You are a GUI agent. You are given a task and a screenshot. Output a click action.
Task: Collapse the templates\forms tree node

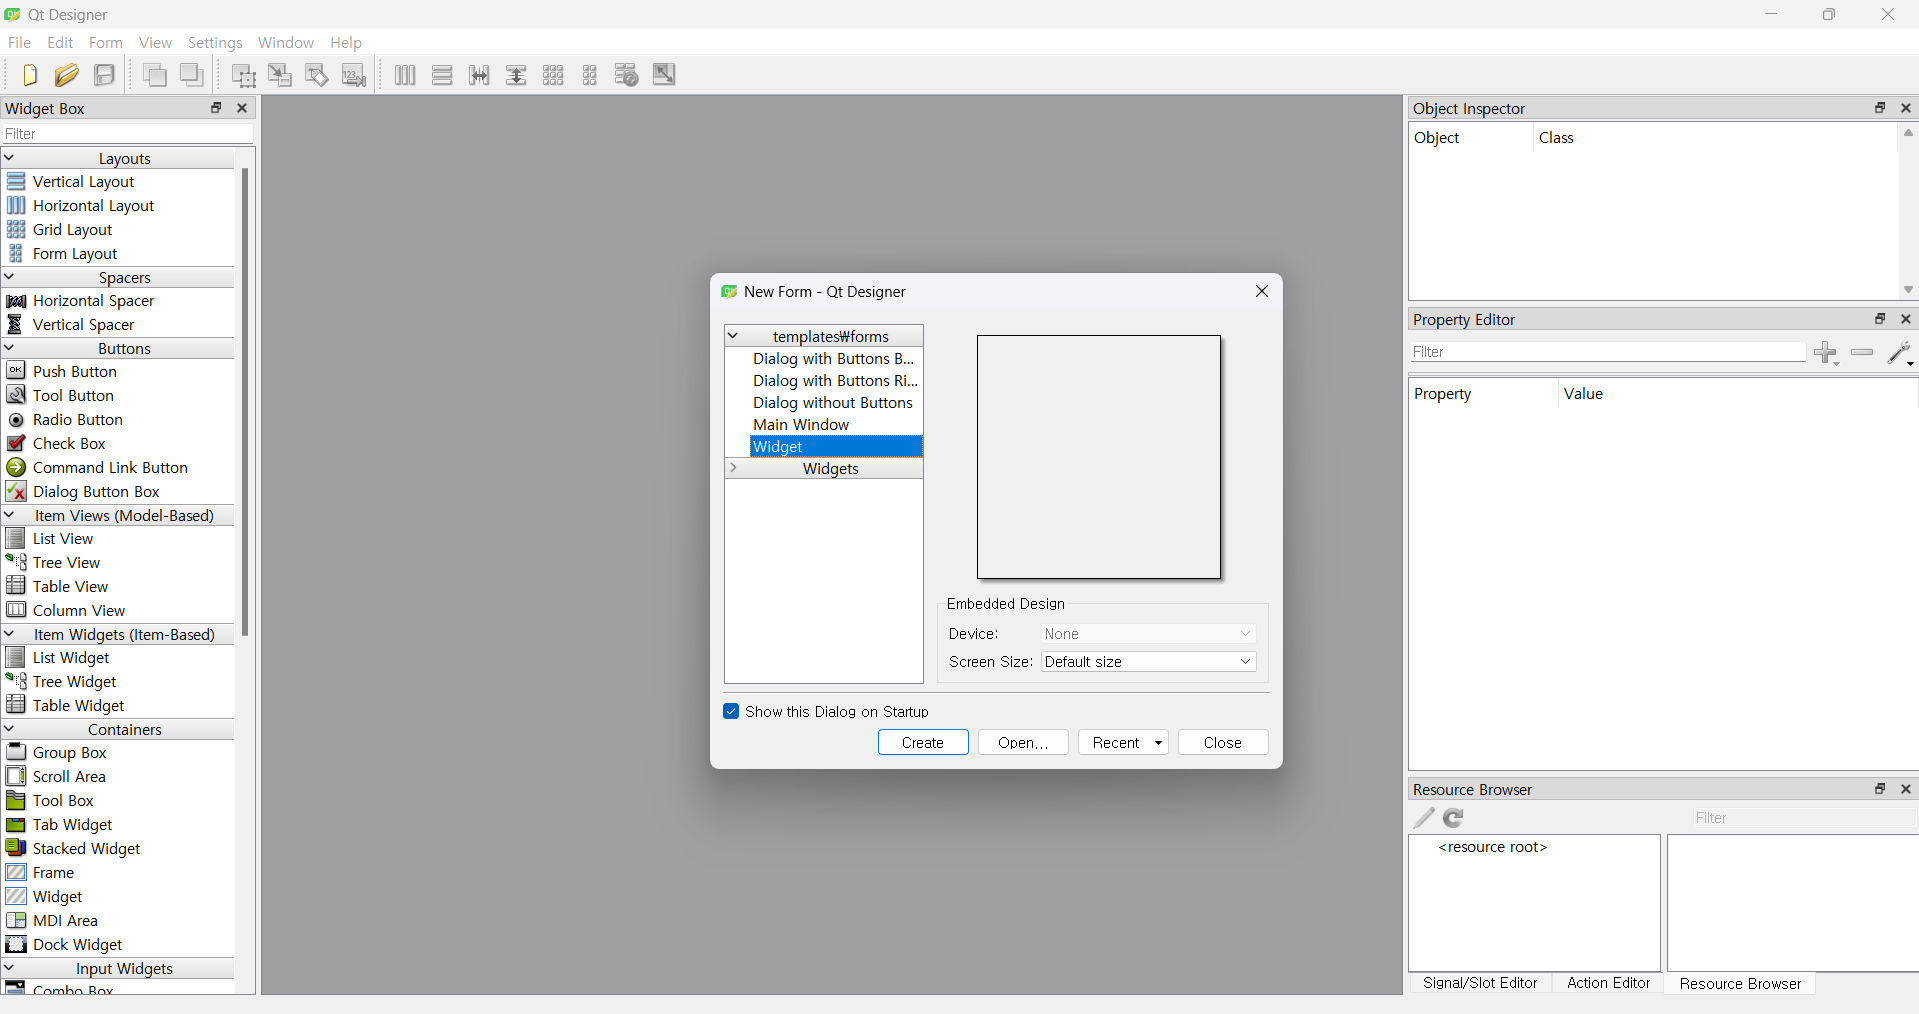733,336
